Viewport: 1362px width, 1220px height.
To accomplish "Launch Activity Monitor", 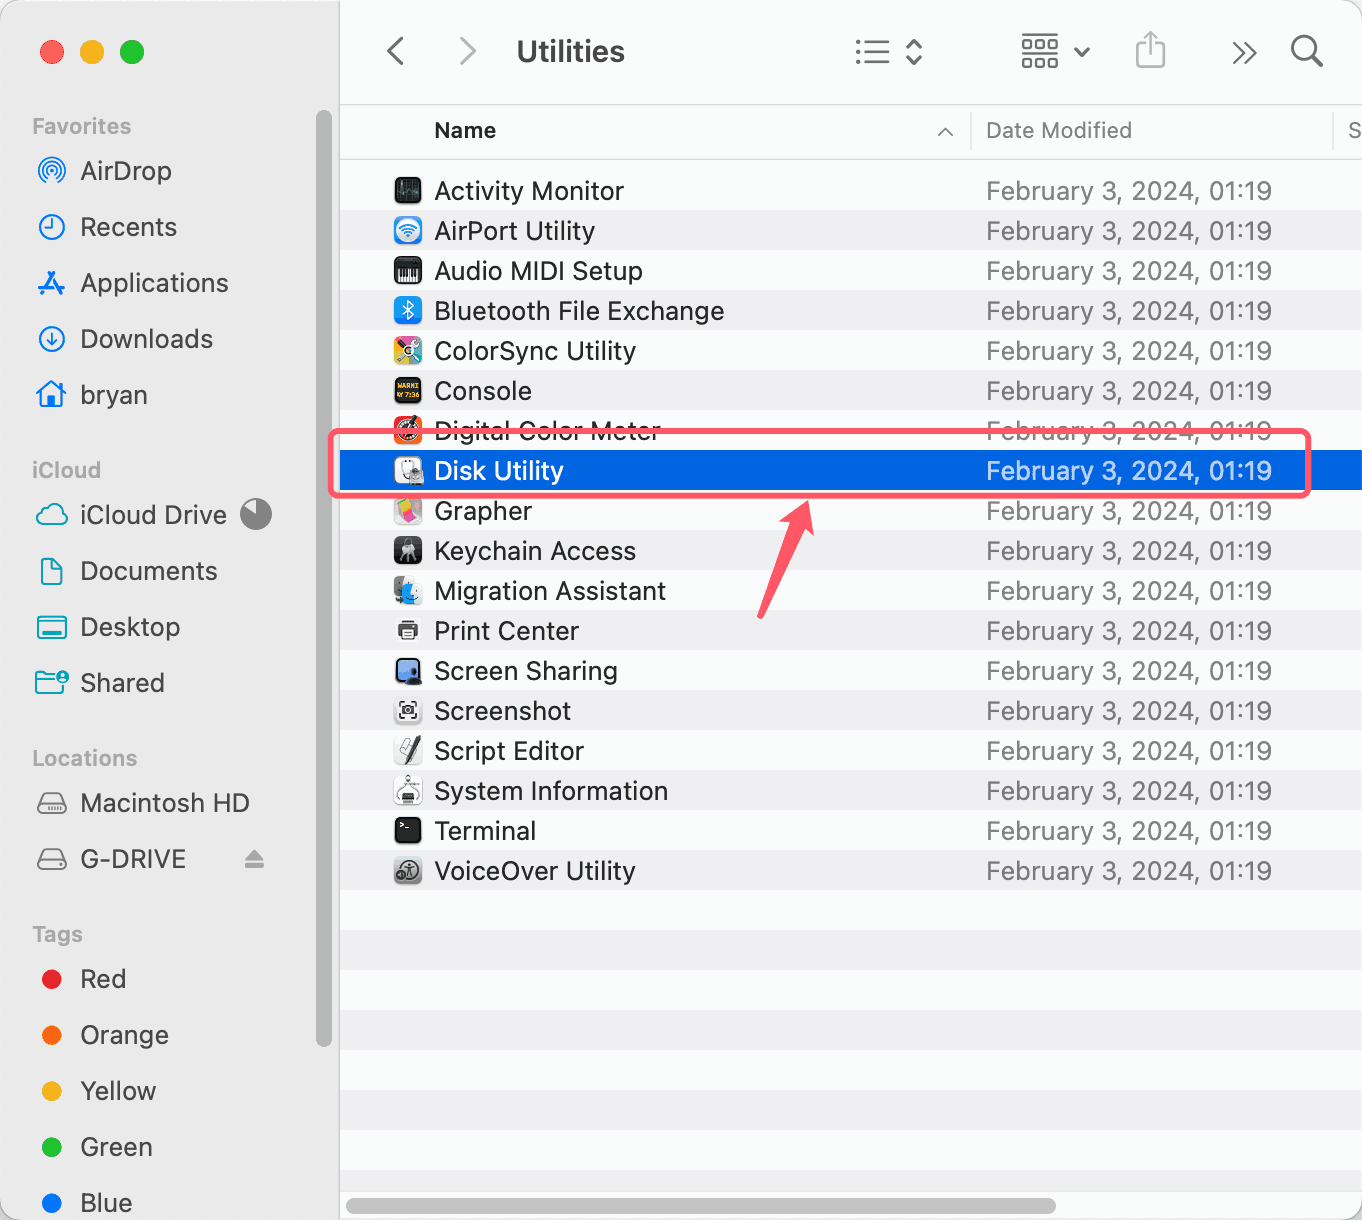I will (x=529, y=190).
